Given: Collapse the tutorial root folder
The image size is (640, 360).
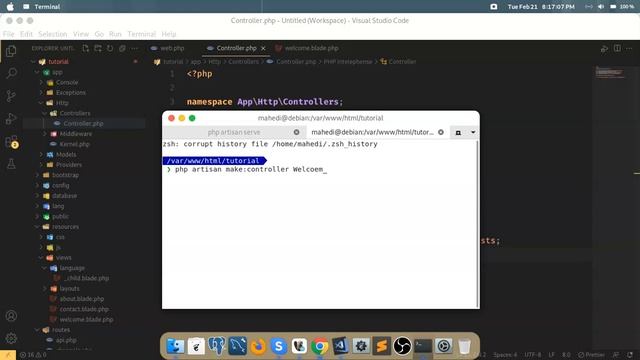Looking at the screenshot, I should [x=33, y=62].
